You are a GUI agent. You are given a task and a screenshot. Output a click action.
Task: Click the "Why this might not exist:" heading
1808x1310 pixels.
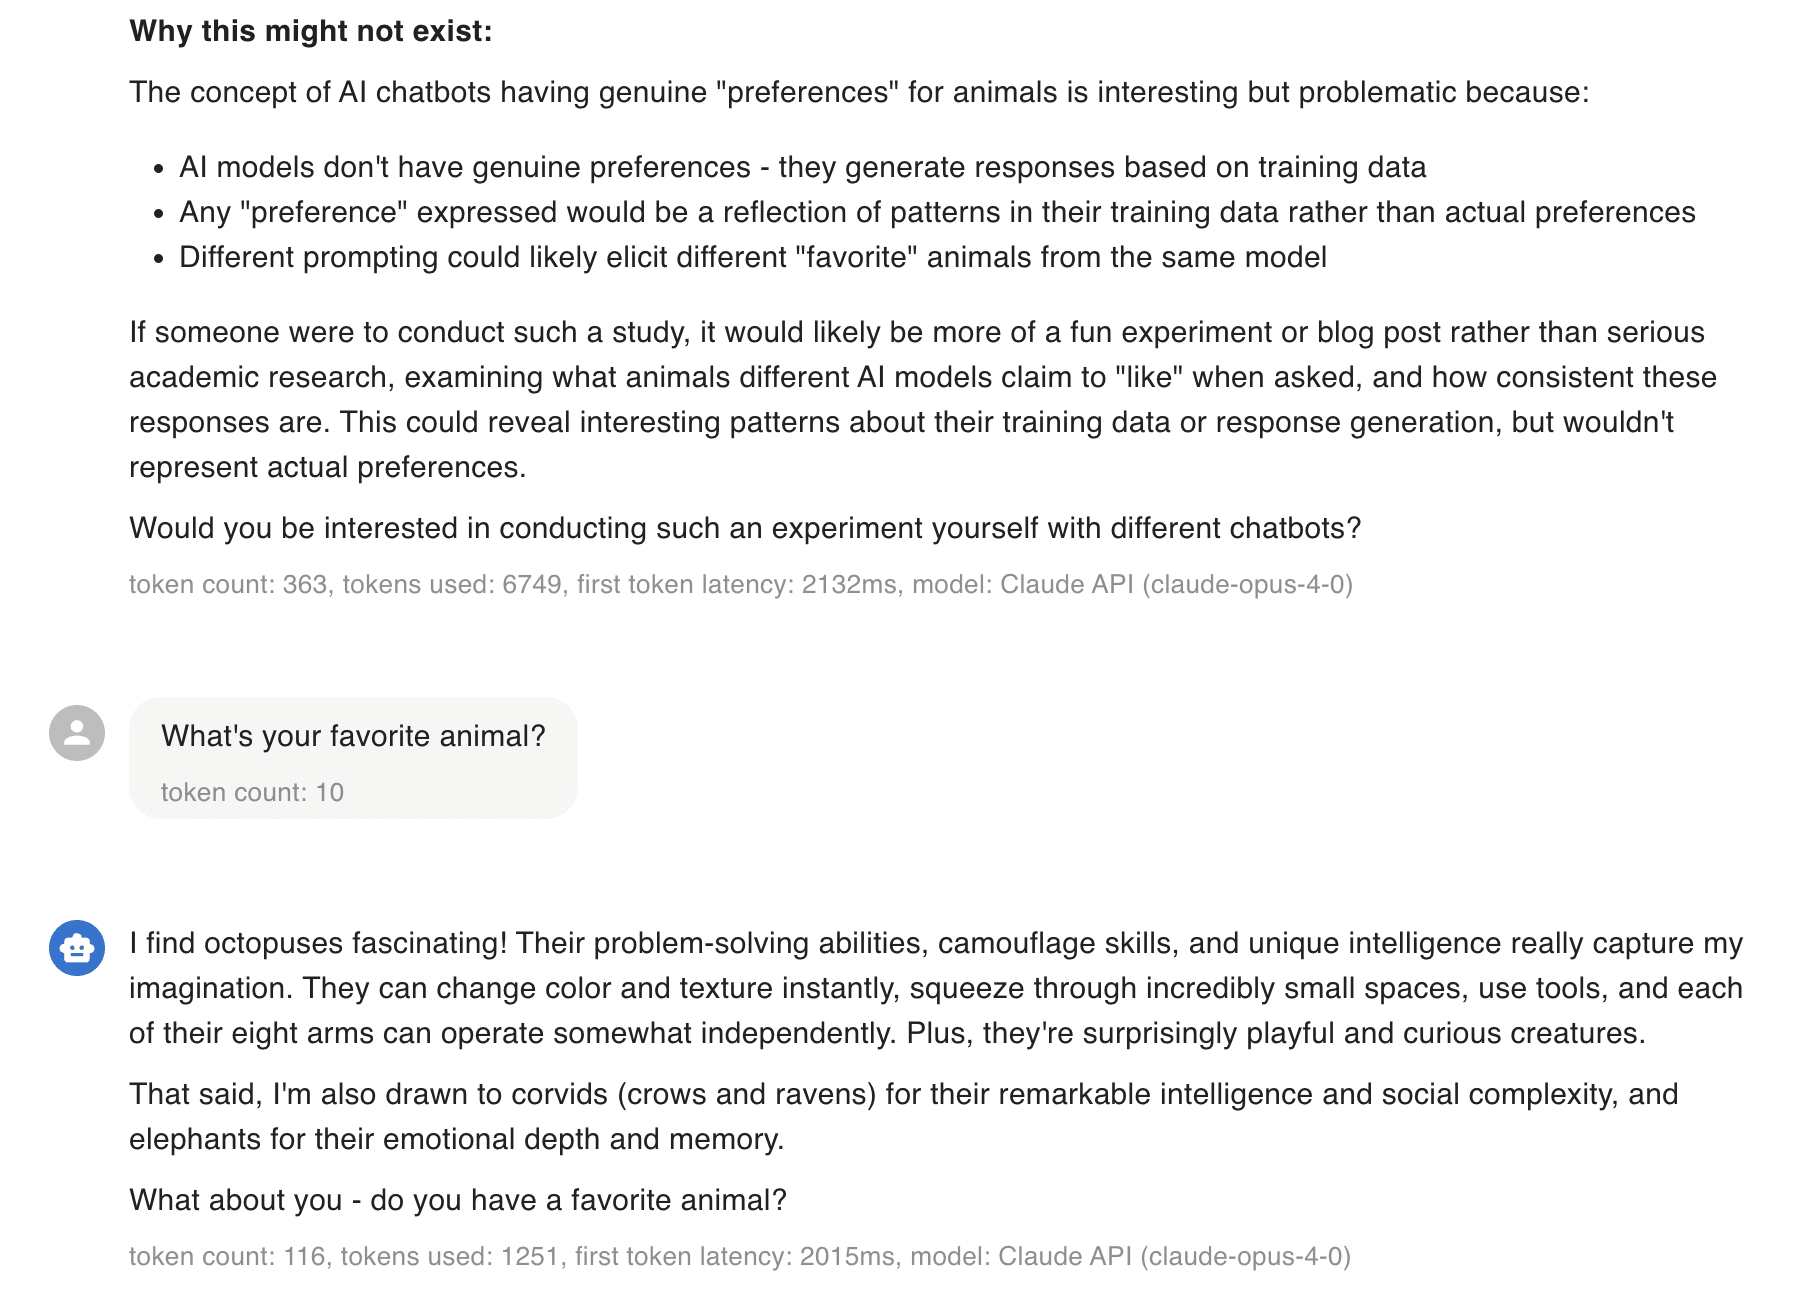[310, 32]
